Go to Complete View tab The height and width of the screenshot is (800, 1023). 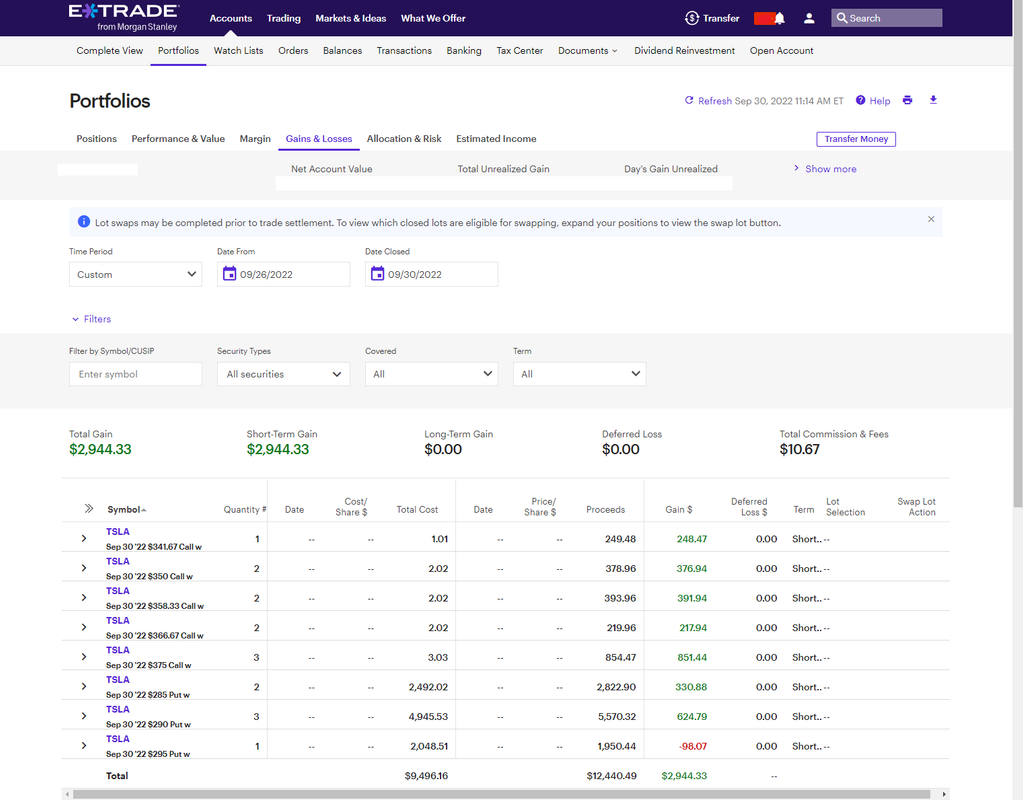coord(110,50)
